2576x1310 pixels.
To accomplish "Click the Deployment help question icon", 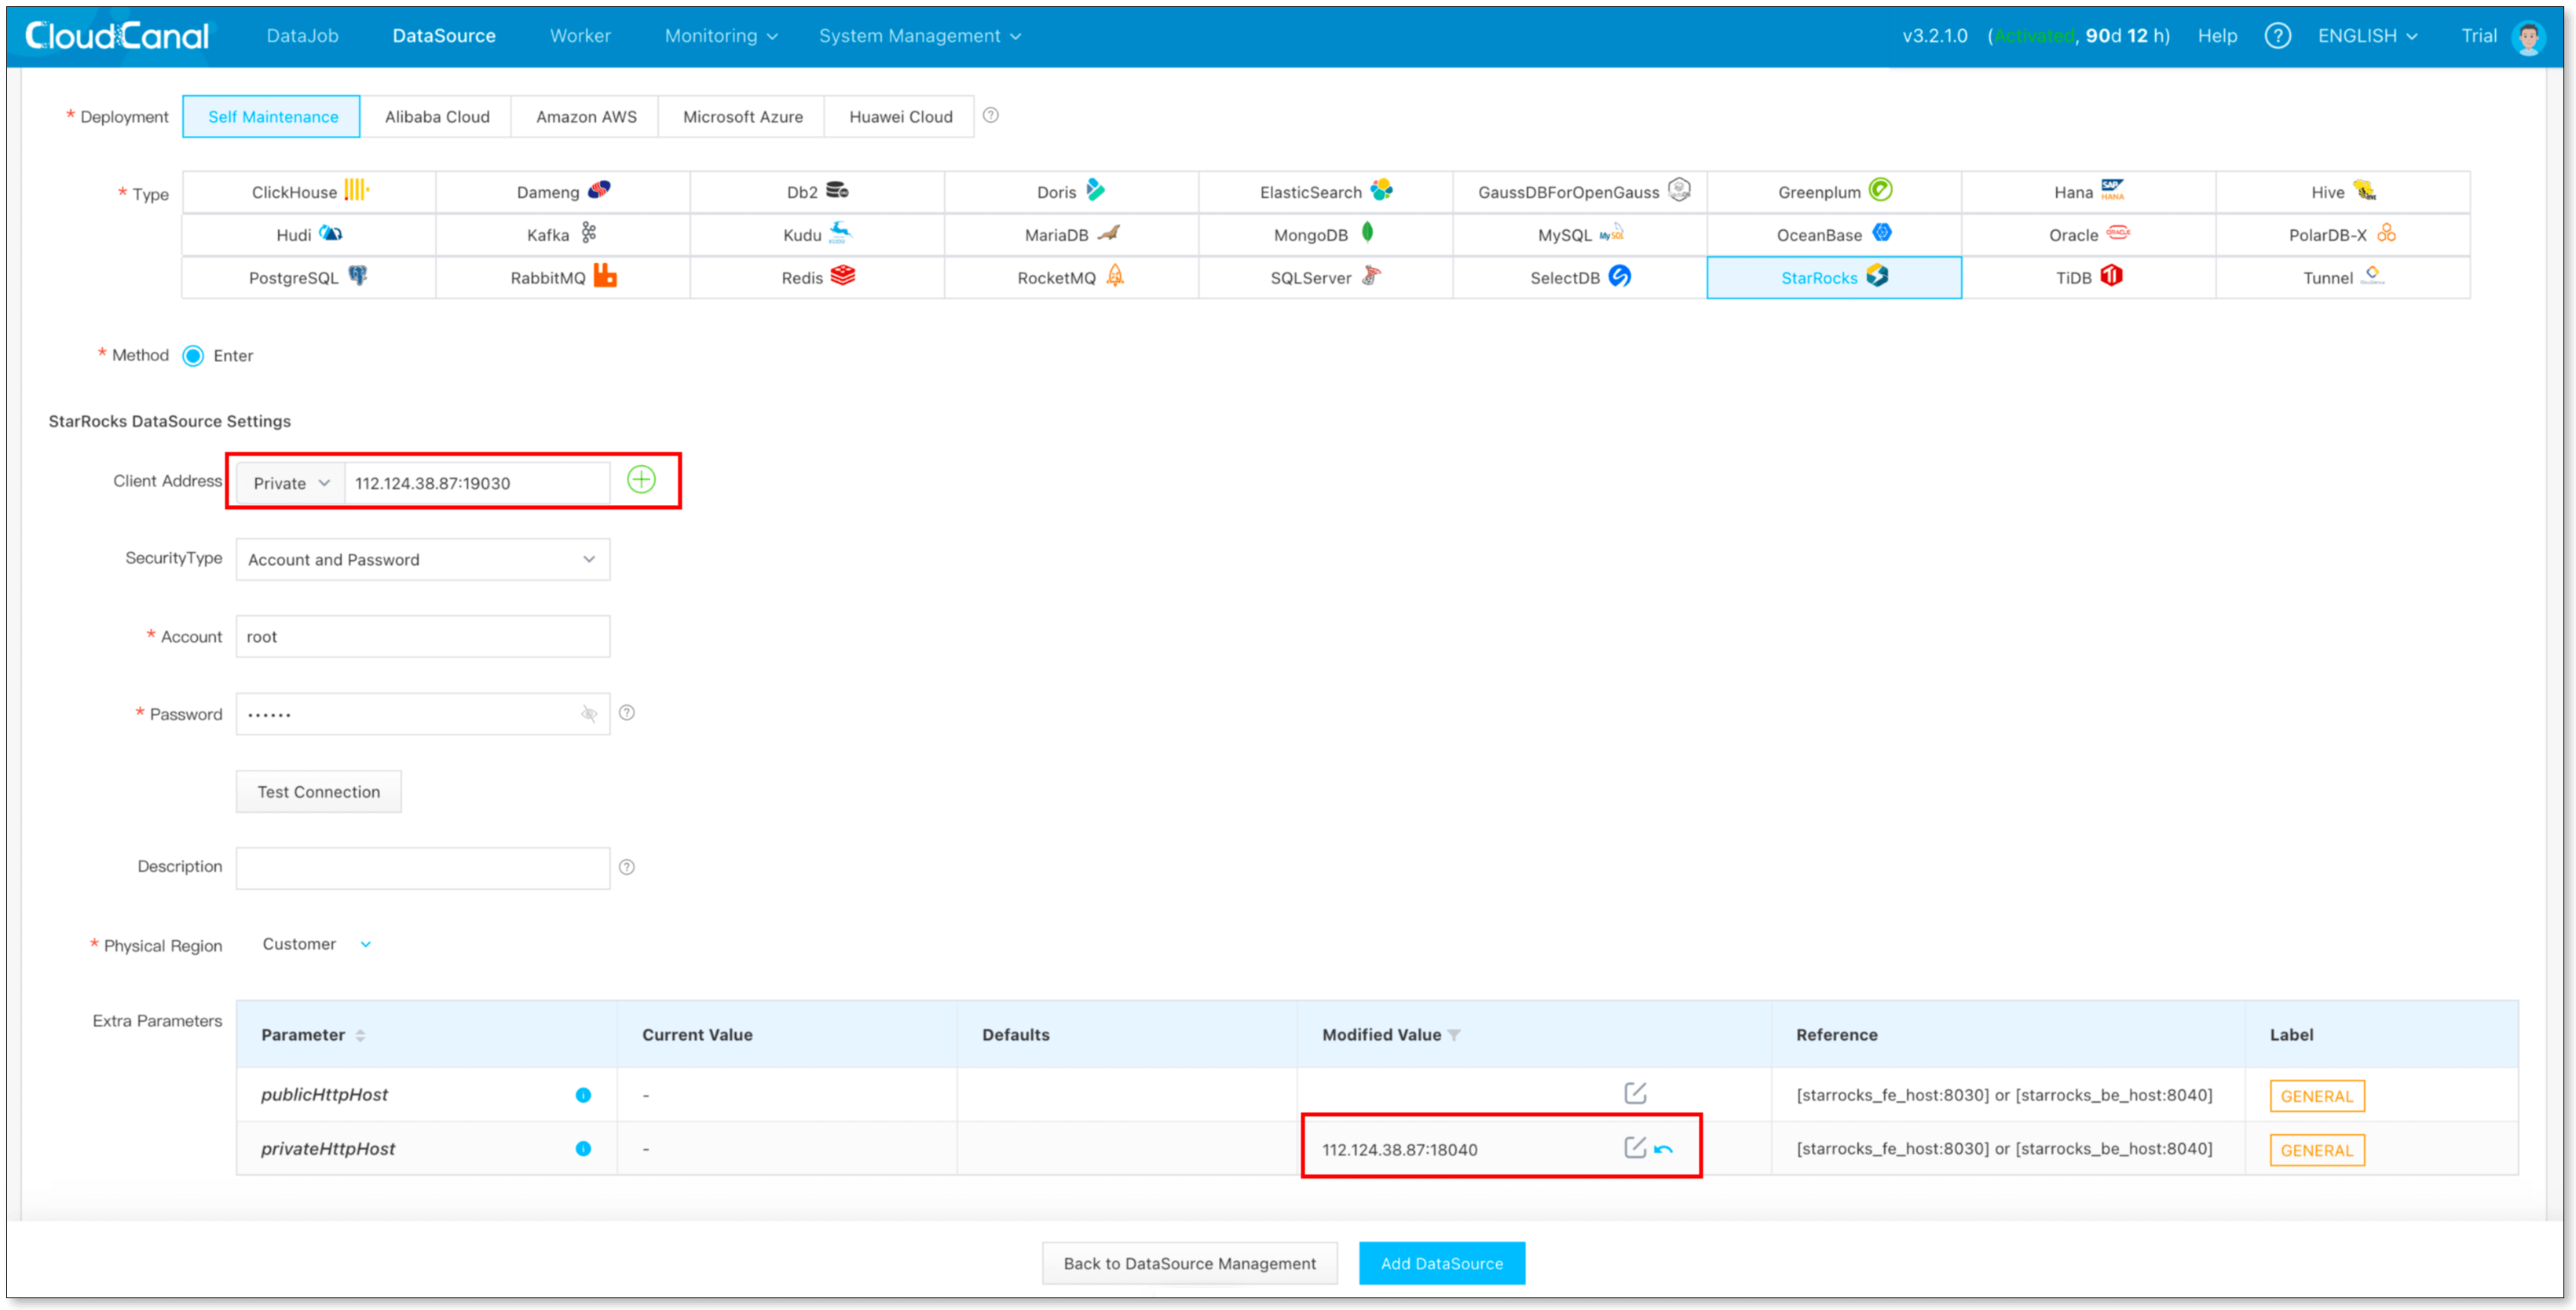I will point(990,115).
